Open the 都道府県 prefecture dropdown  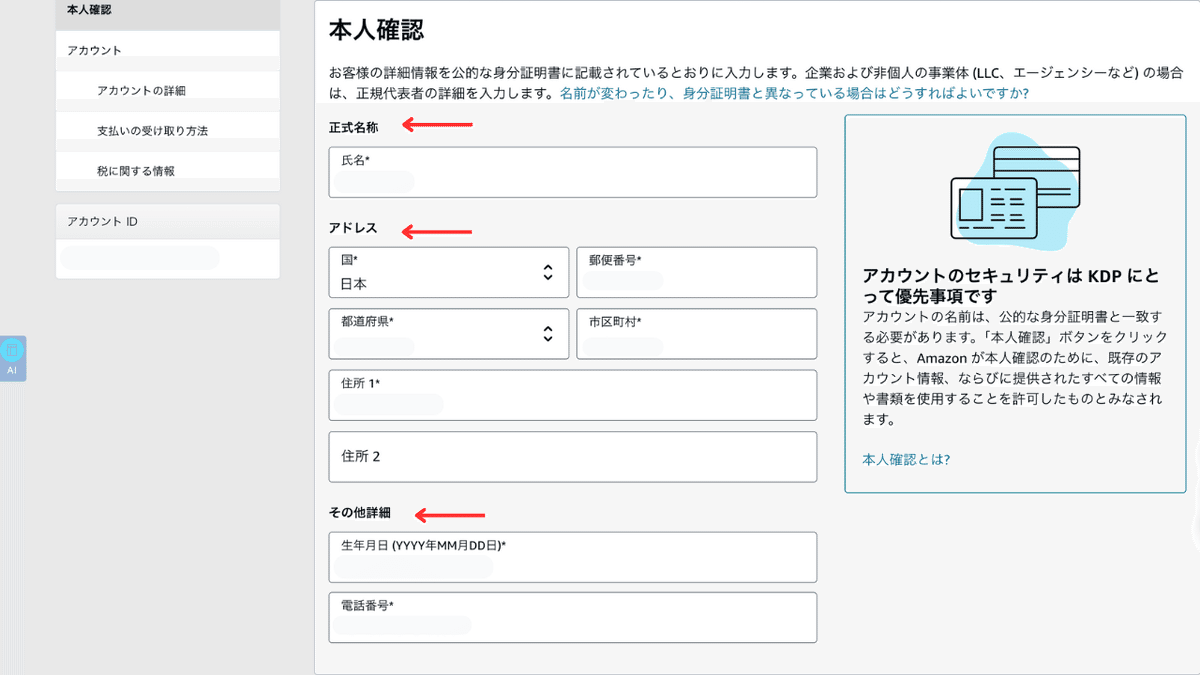point(448,334)
